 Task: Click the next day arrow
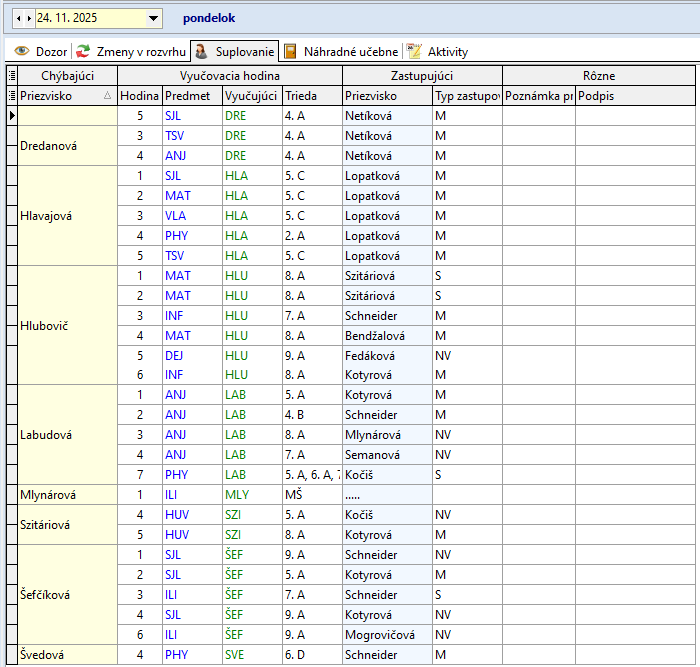point(28,18)
